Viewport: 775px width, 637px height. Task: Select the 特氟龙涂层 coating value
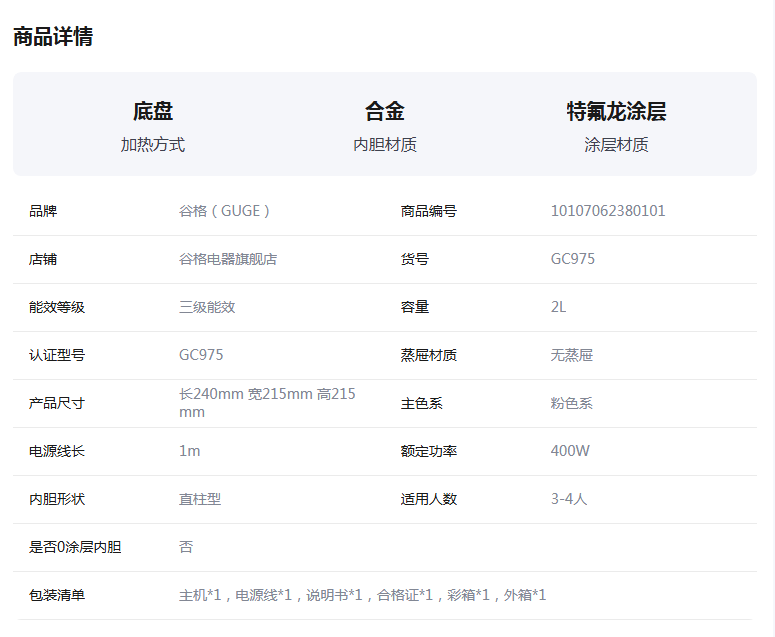616,111
